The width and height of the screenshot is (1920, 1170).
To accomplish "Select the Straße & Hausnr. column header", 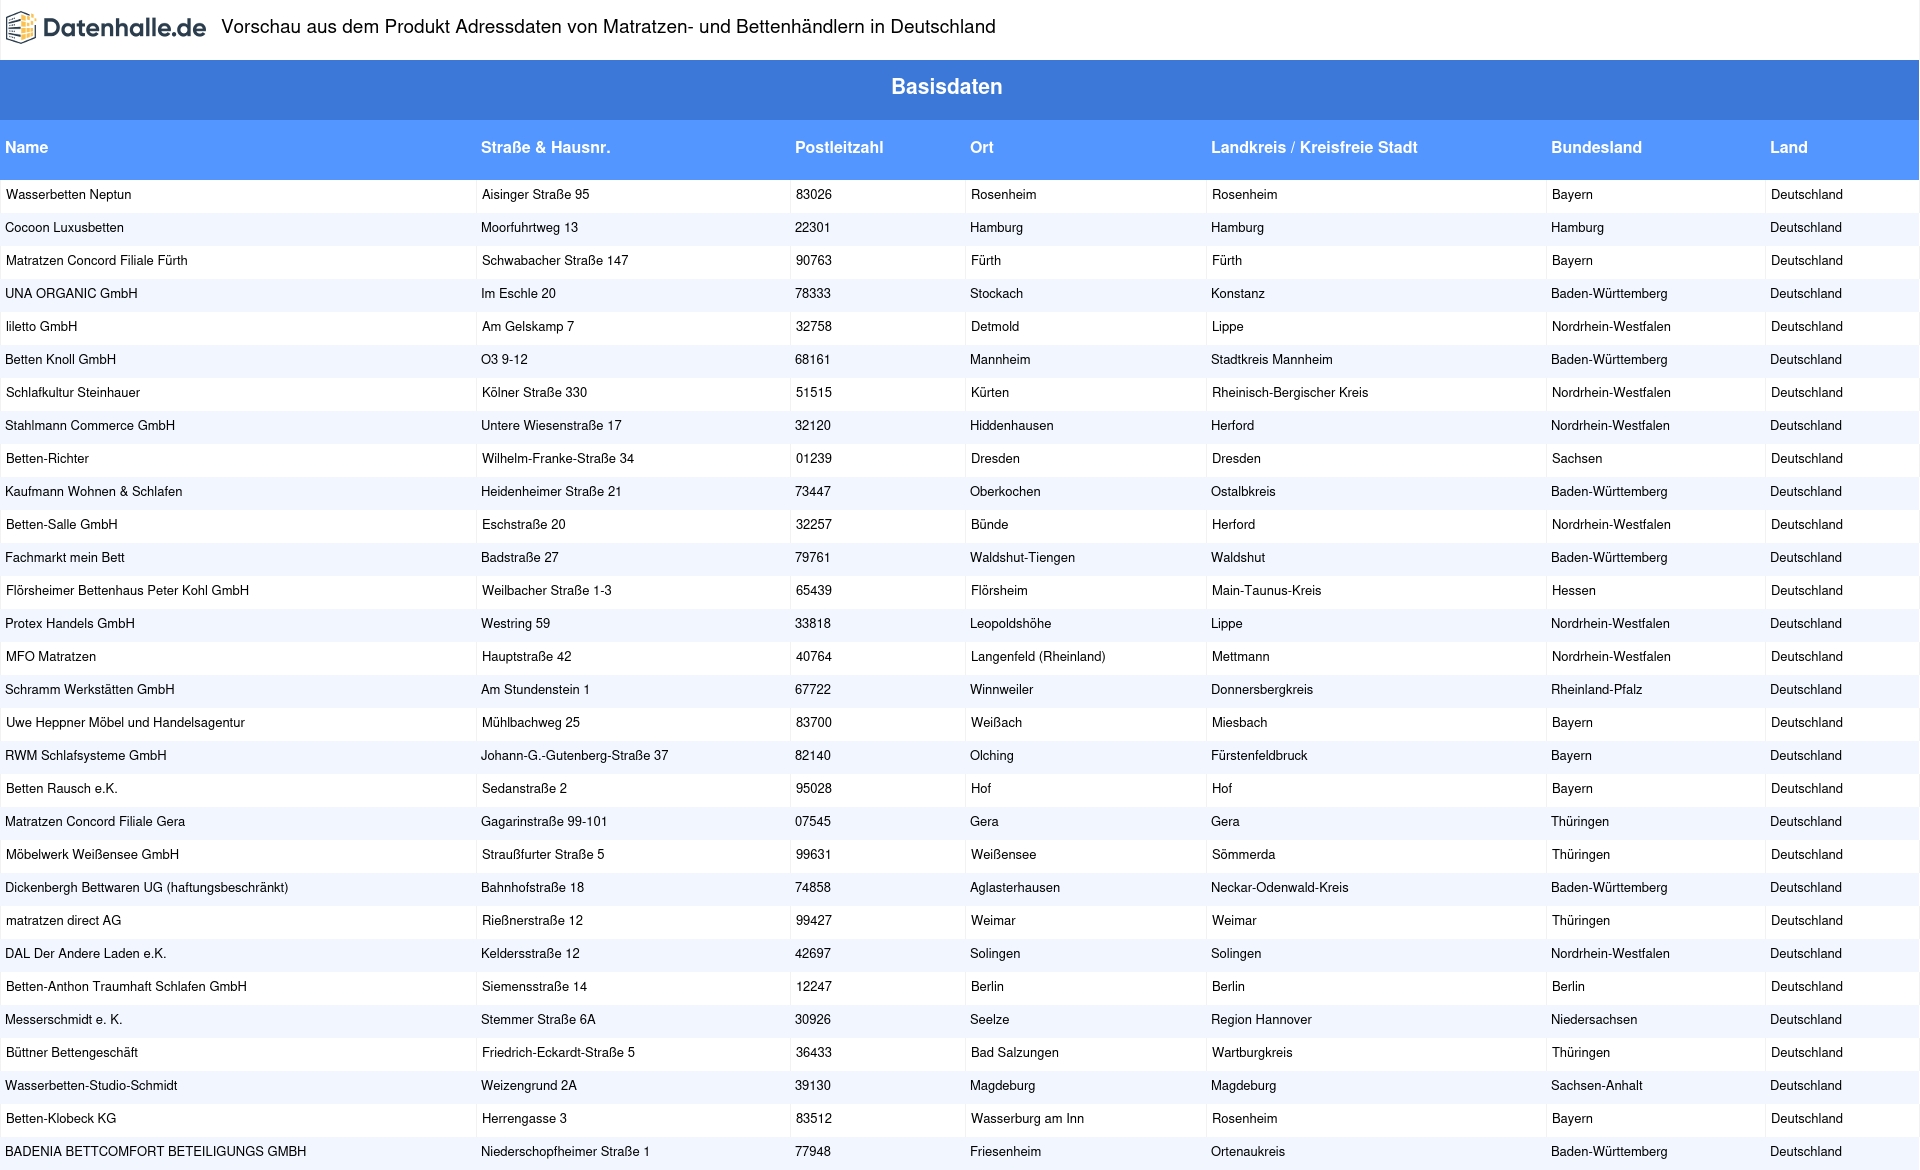I will pyautogui.click(x=545, y=148).
